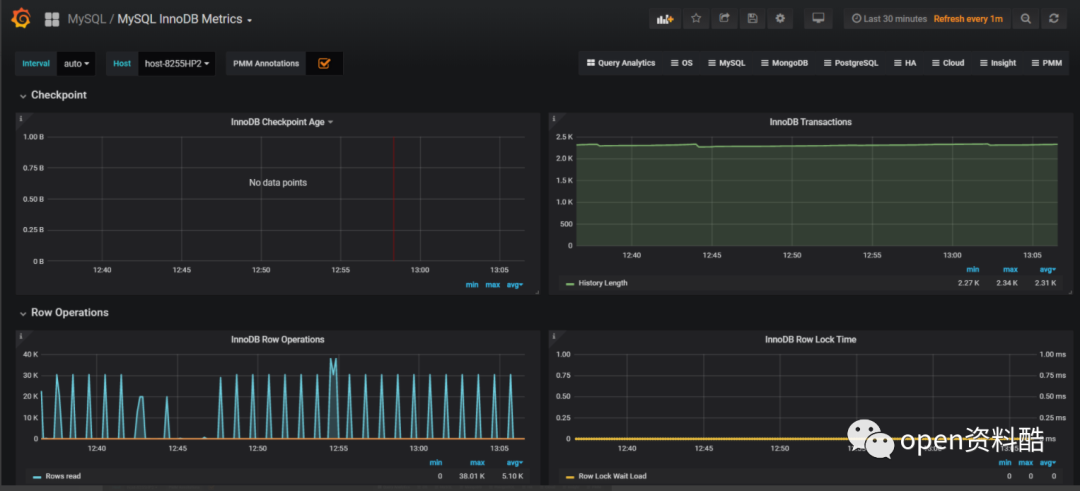
Task: Sort InnoDB Transactions legend by max
Action: tap(1010, 270)
